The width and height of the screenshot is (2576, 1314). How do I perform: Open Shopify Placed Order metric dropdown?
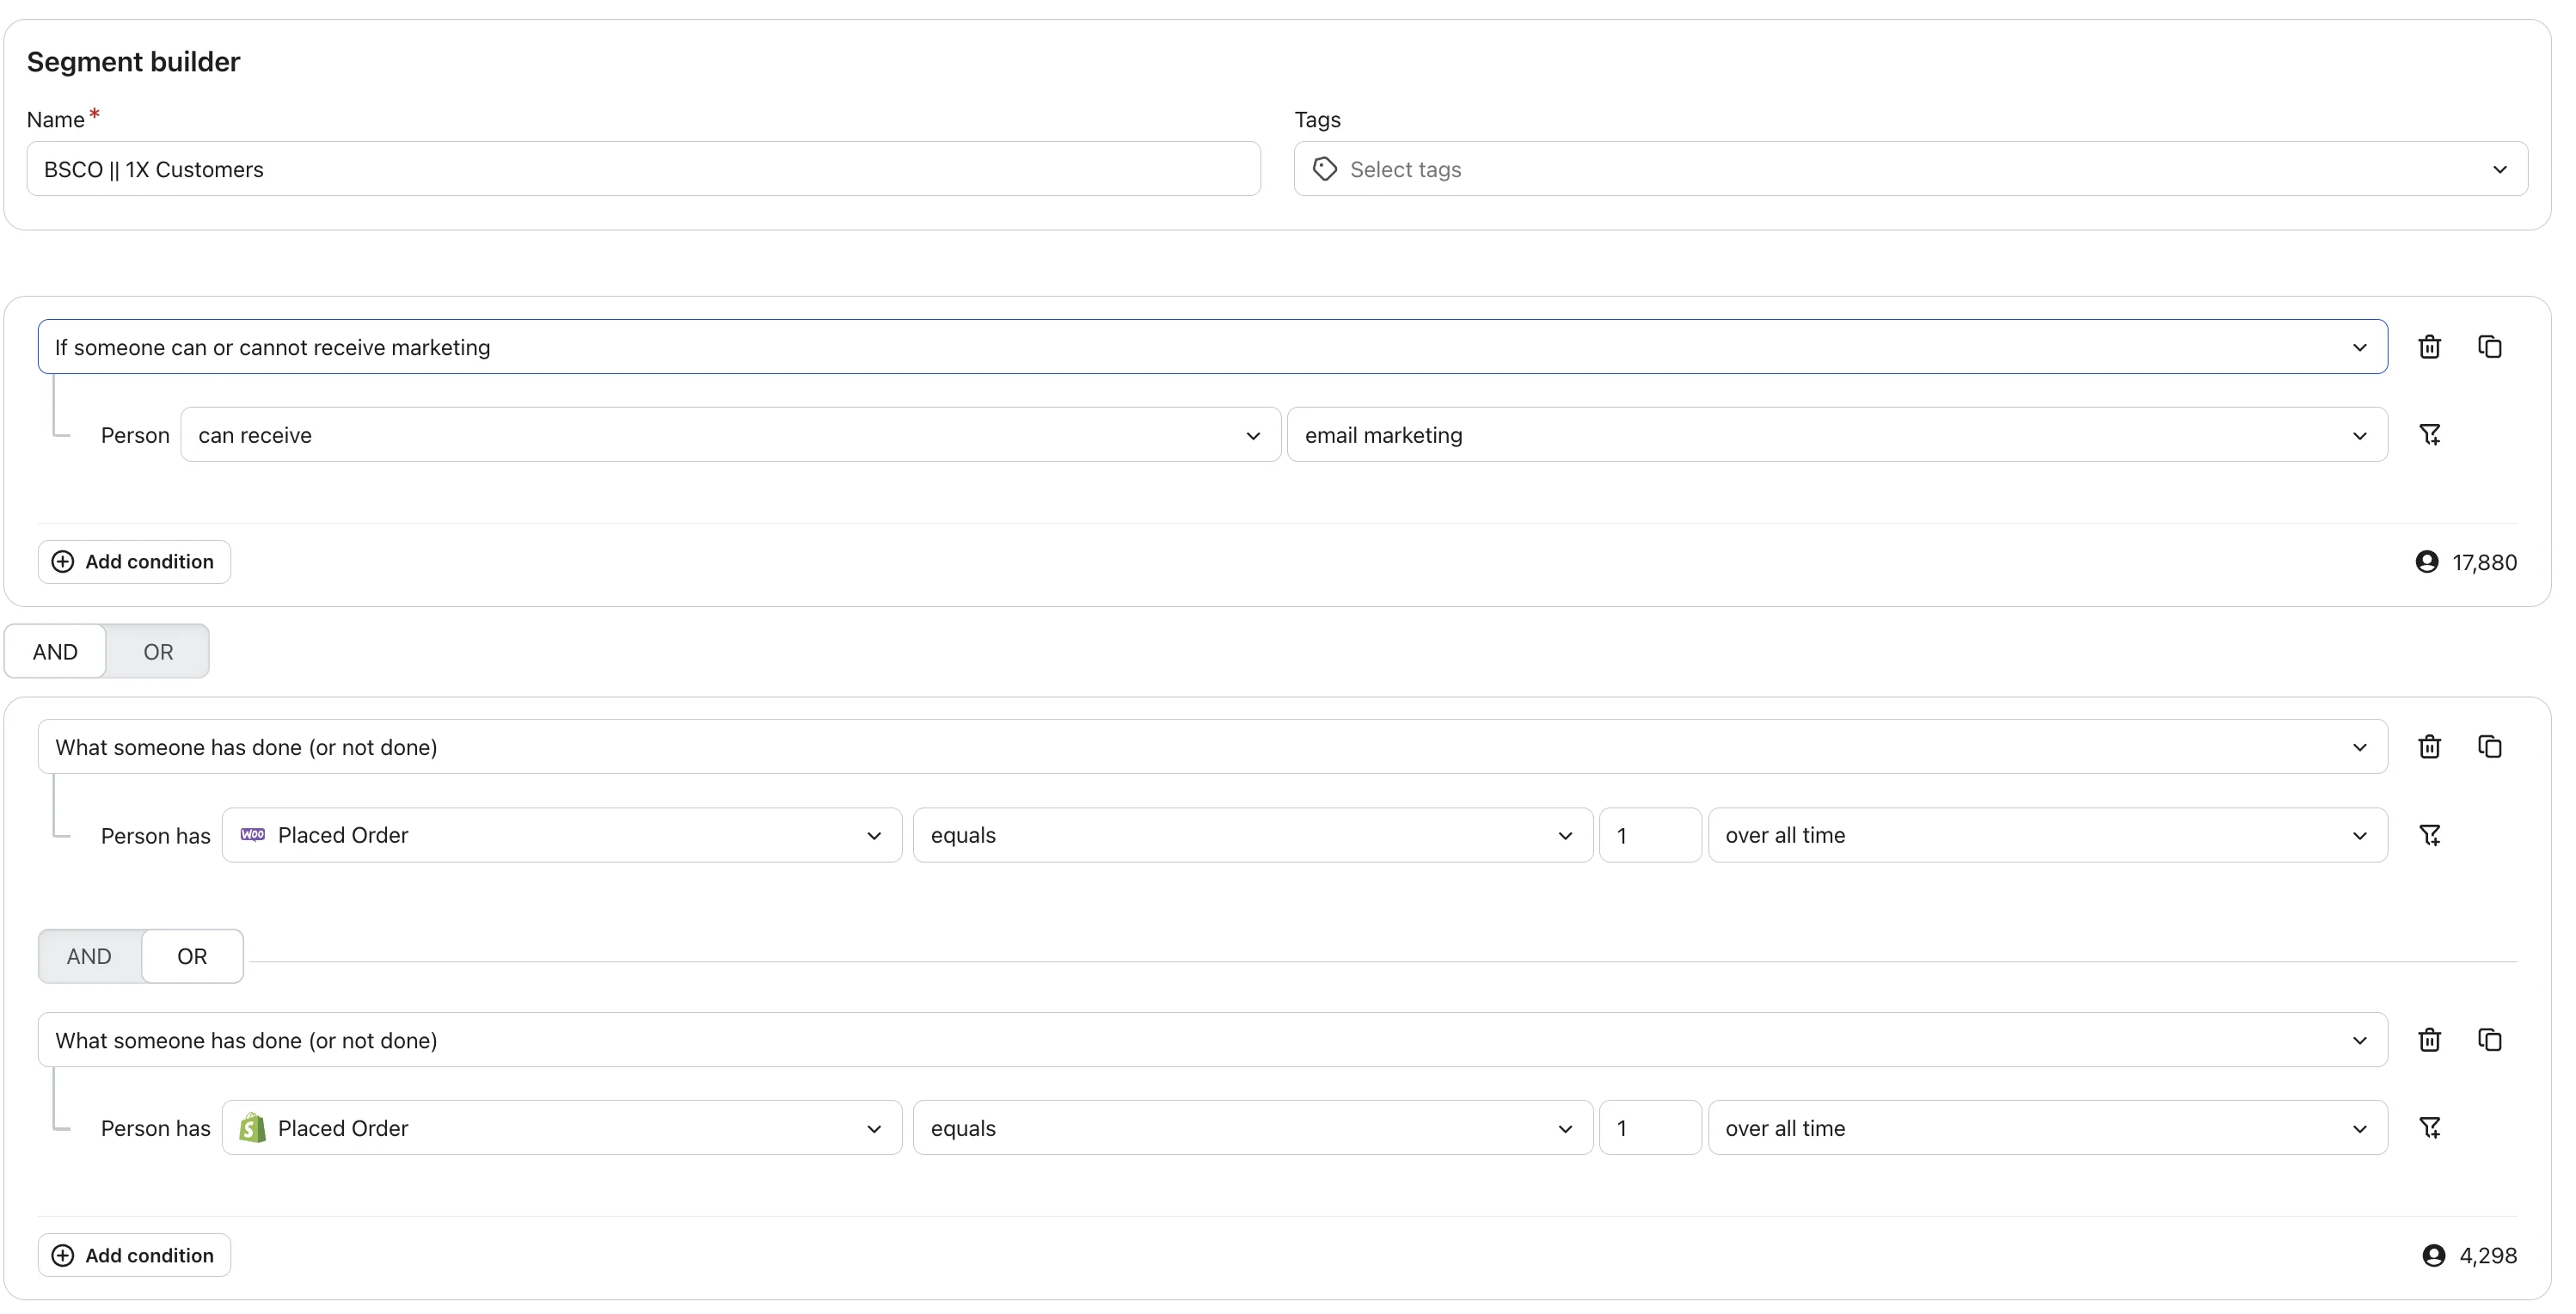(x=561, y=1128)
